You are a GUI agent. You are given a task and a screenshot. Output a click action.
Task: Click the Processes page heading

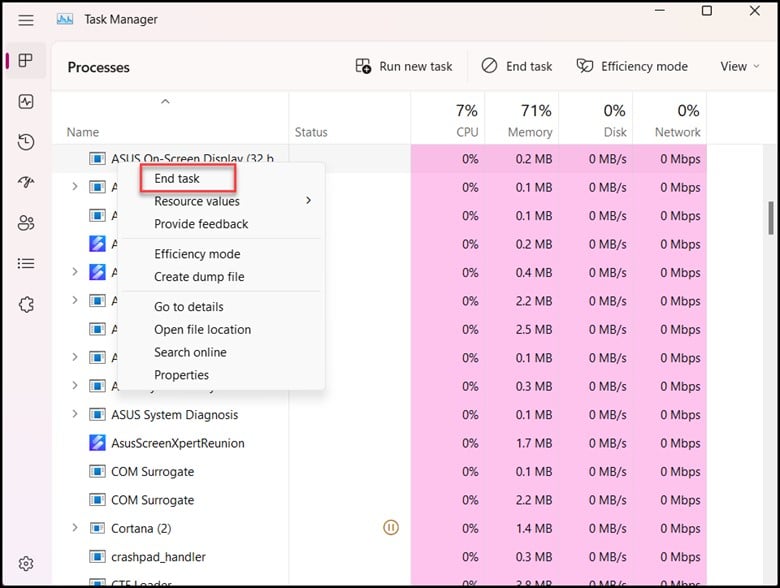[x=98, y=67]
